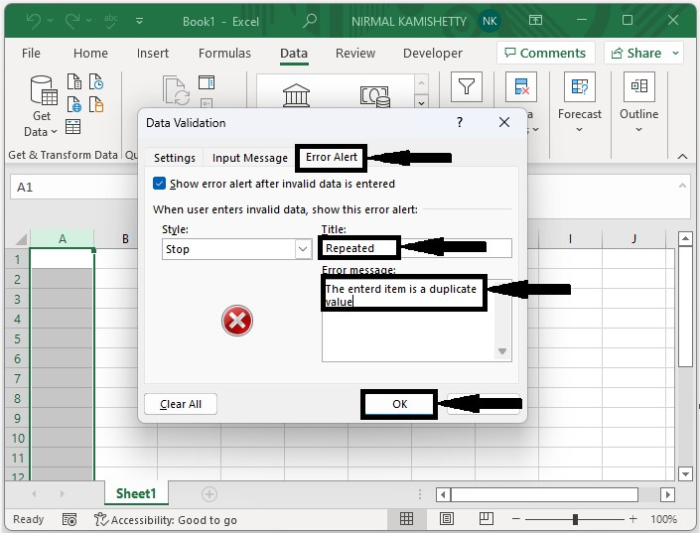The image size is (700, 533).
Task: Open the Style dropdown showing Stop
Action: click(x=237, y=249)
